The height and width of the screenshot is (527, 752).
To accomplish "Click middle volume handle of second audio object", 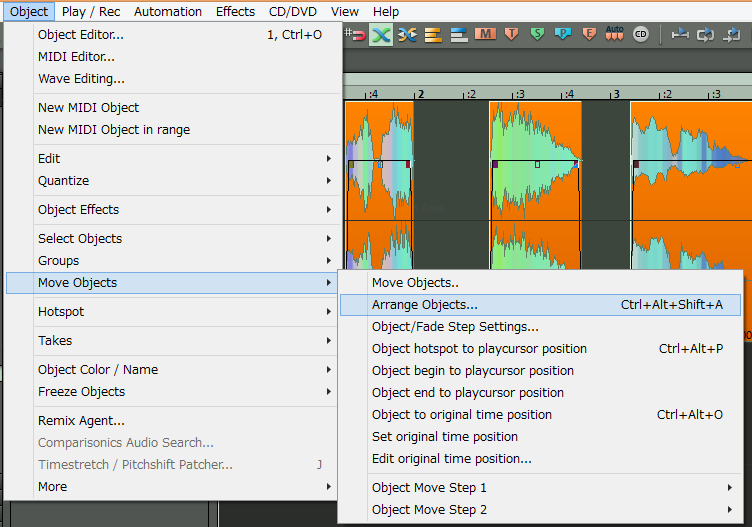I will coord(537,164).
